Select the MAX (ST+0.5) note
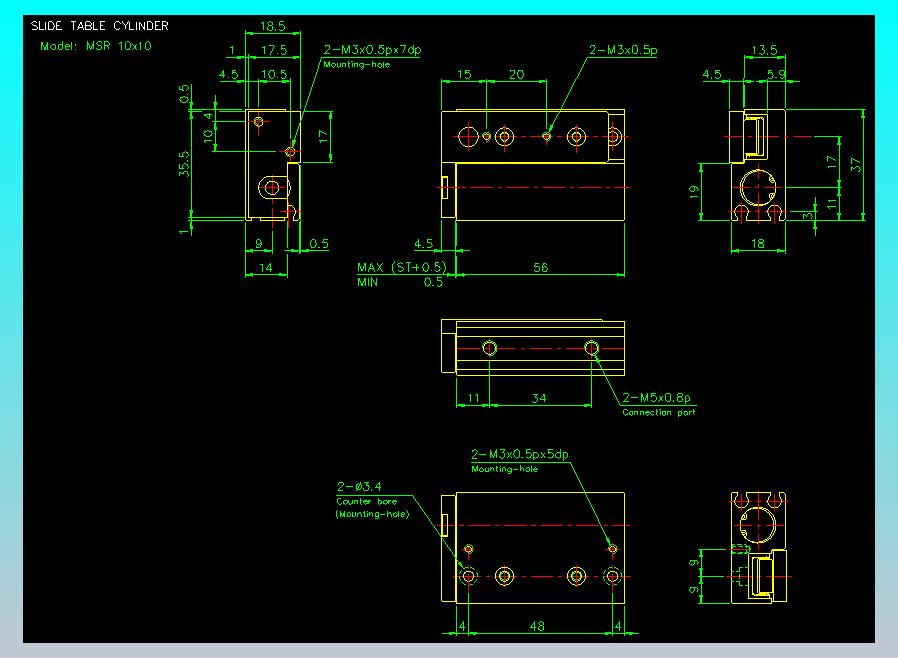Screen dimensions: 898x658 401,267
